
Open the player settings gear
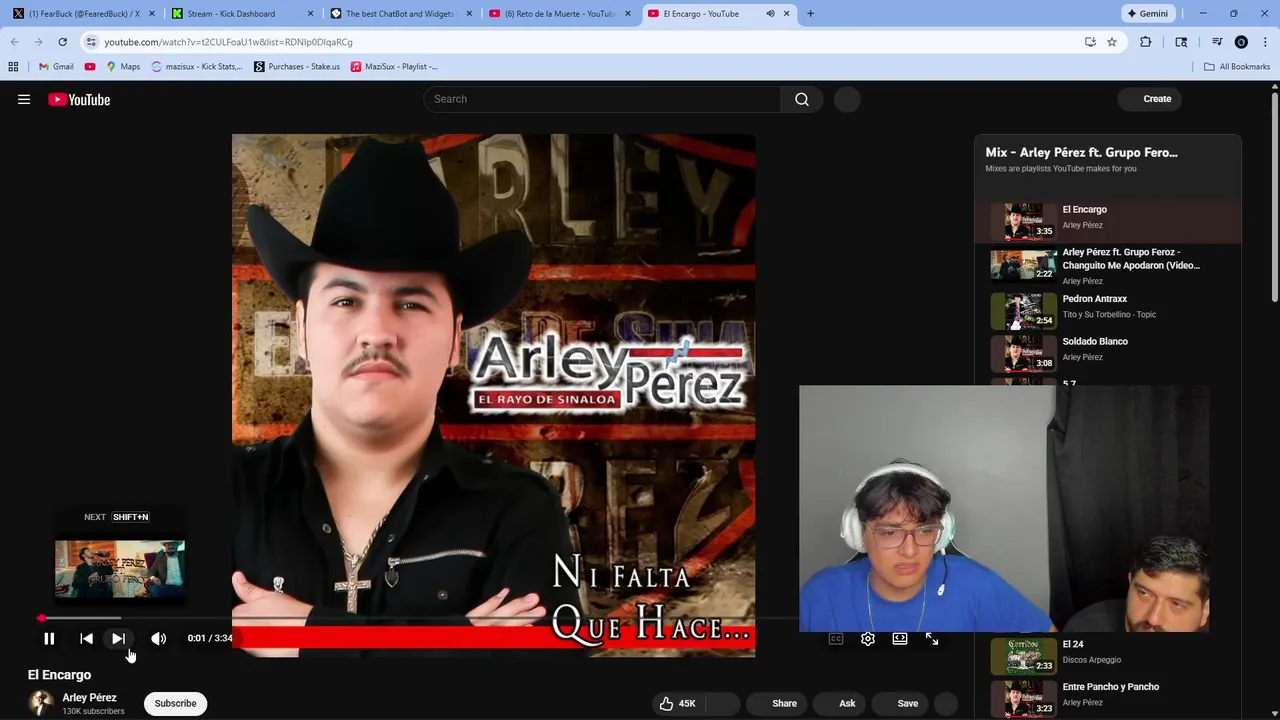868,638
